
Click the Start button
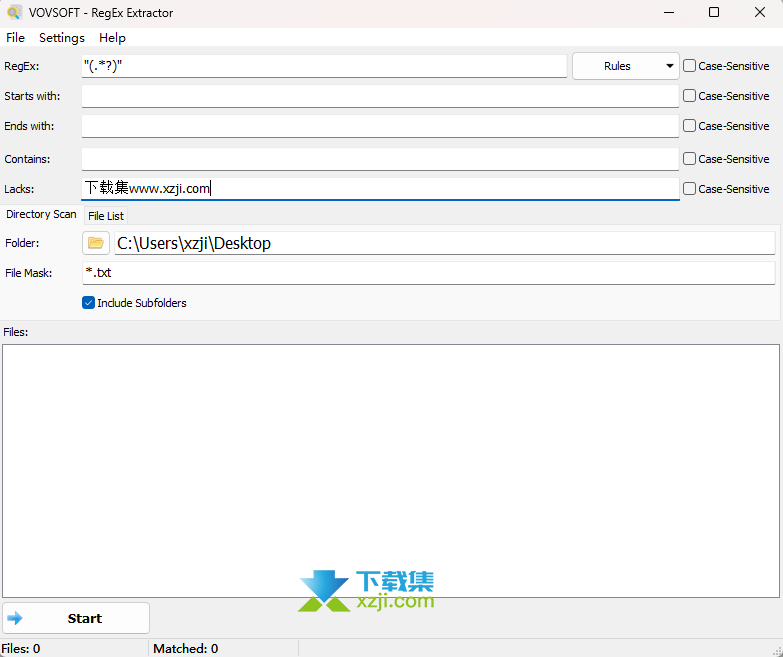(76, 618)
